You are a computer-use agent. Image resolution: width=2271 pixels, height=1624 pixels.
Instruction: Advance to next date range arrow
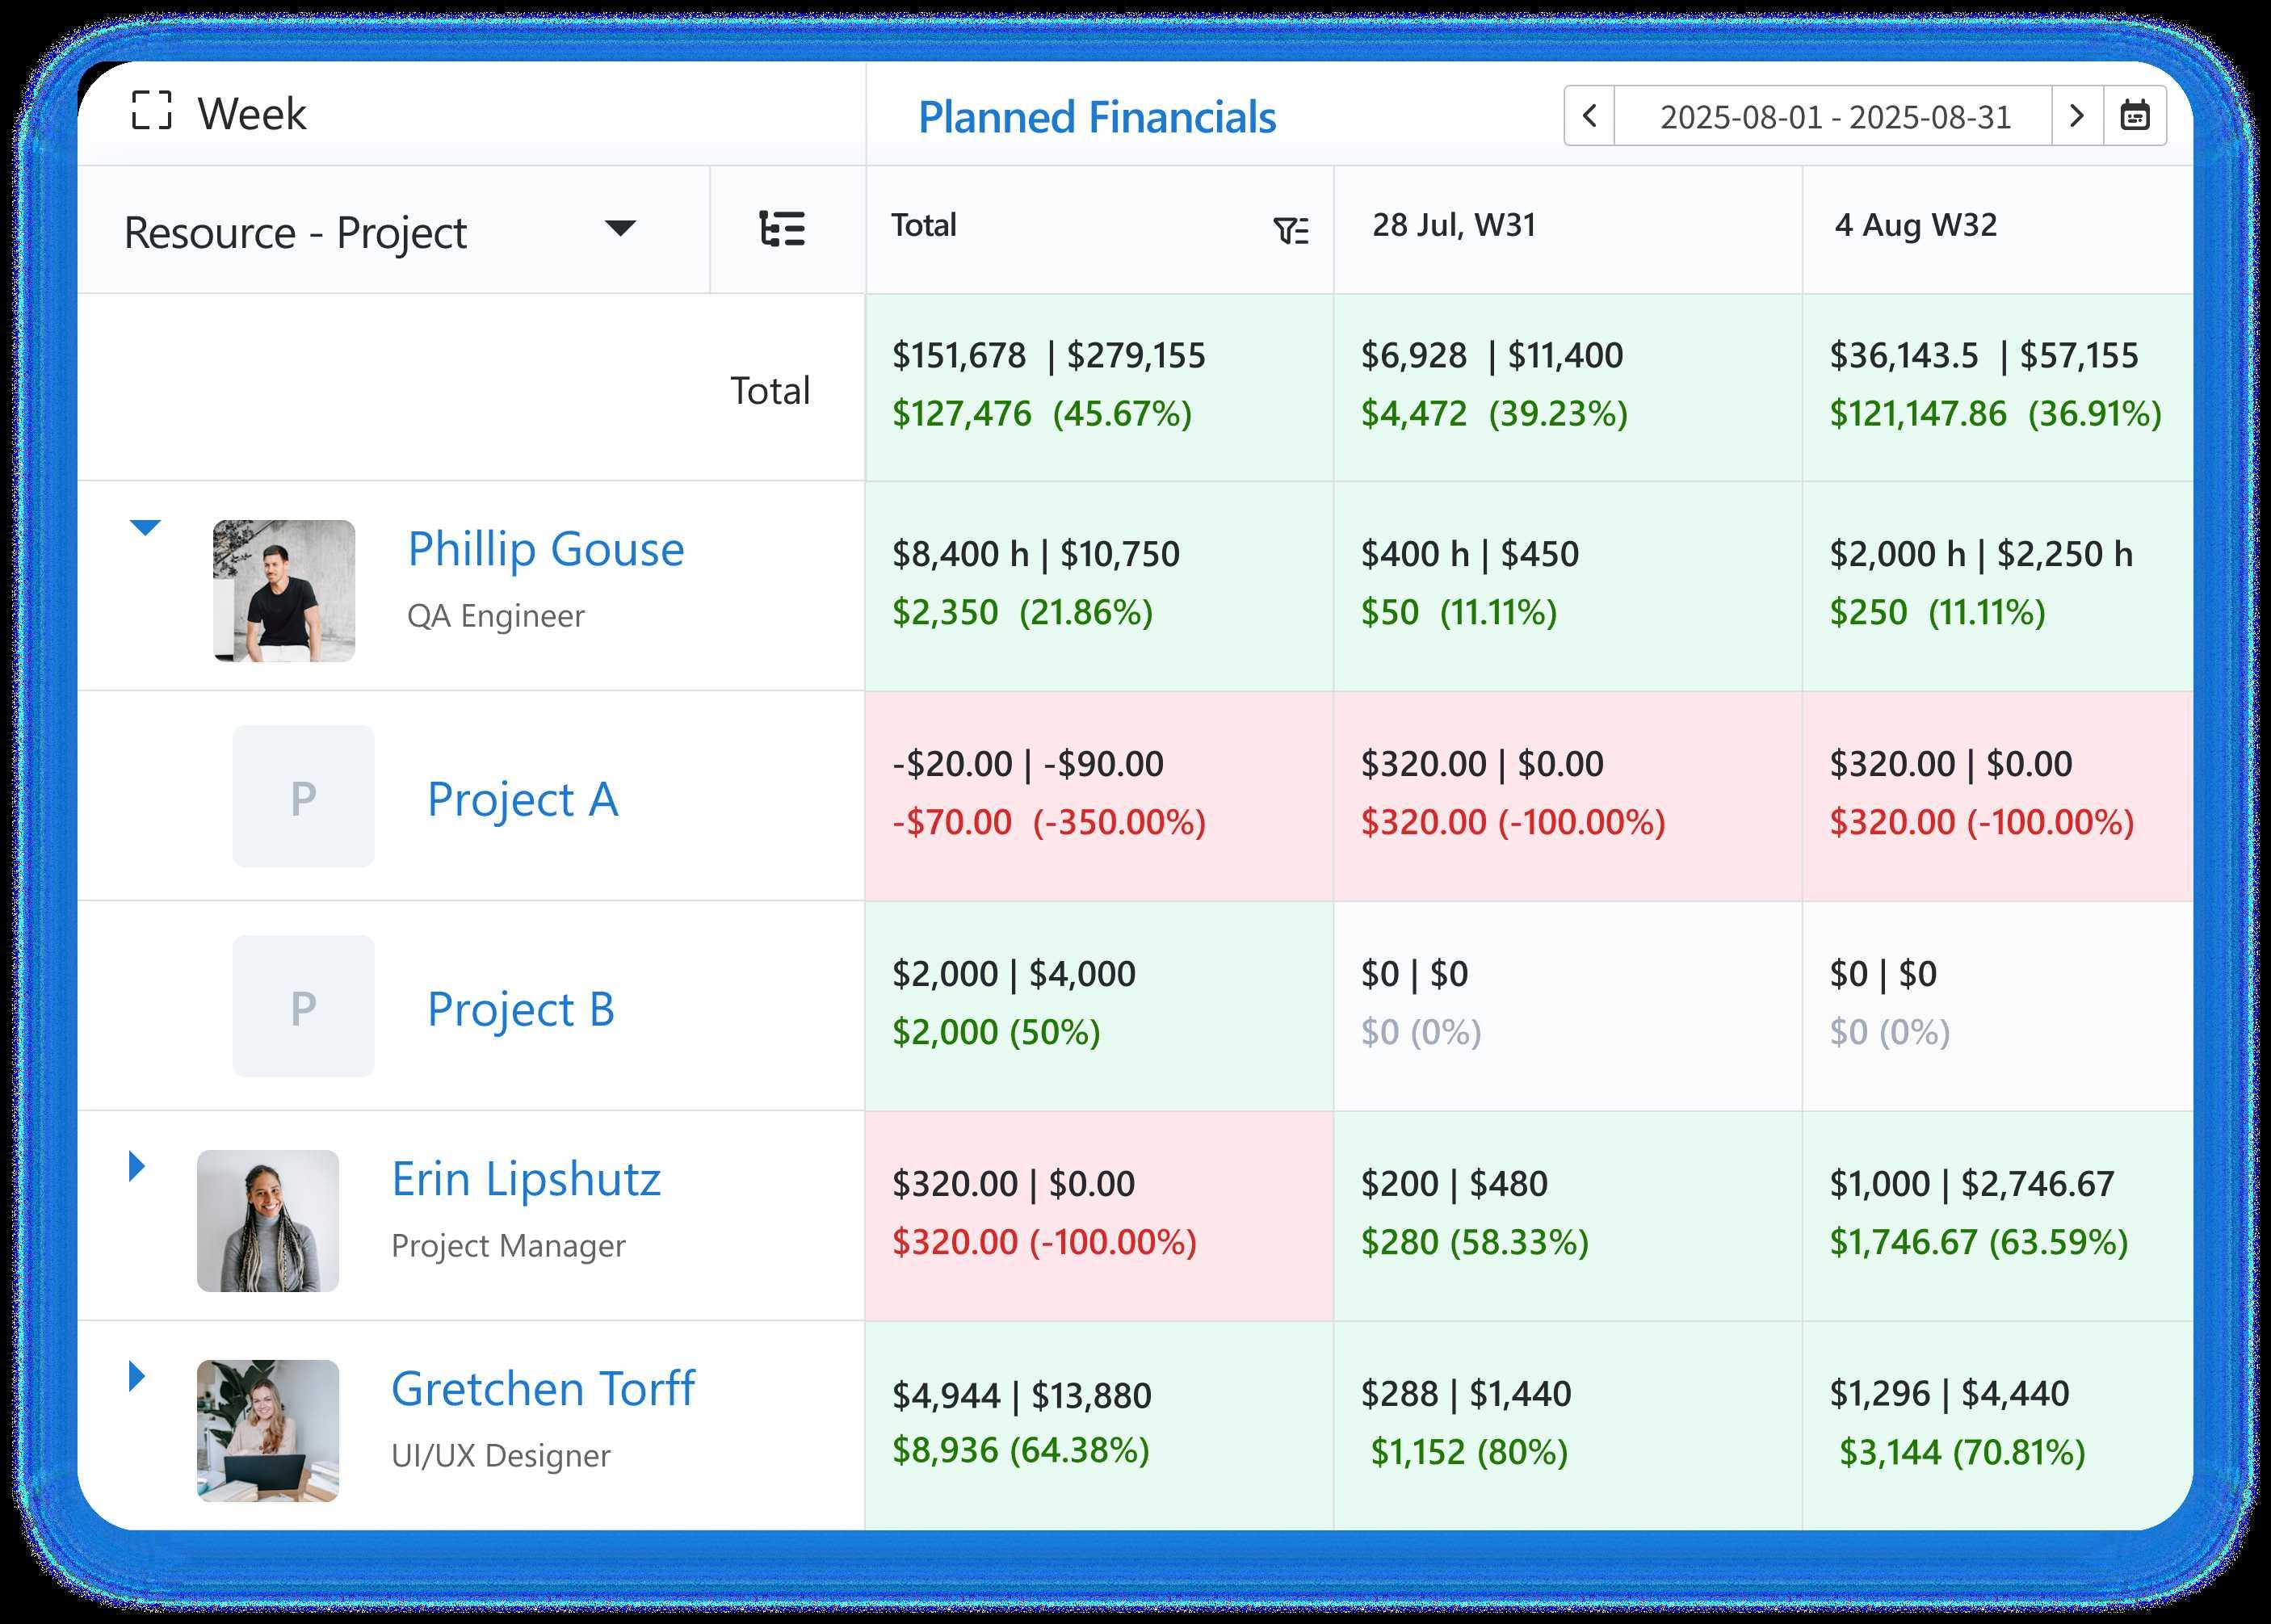tap(2076, 116)
